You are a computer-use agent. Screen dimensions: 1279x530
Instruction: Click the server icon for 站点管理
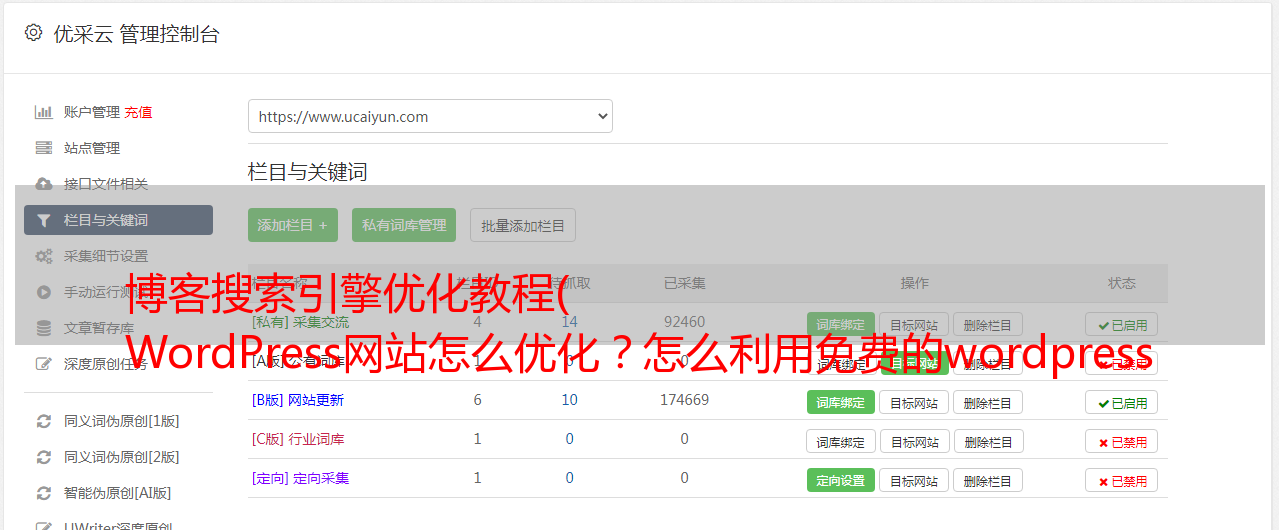pos(43,148)
